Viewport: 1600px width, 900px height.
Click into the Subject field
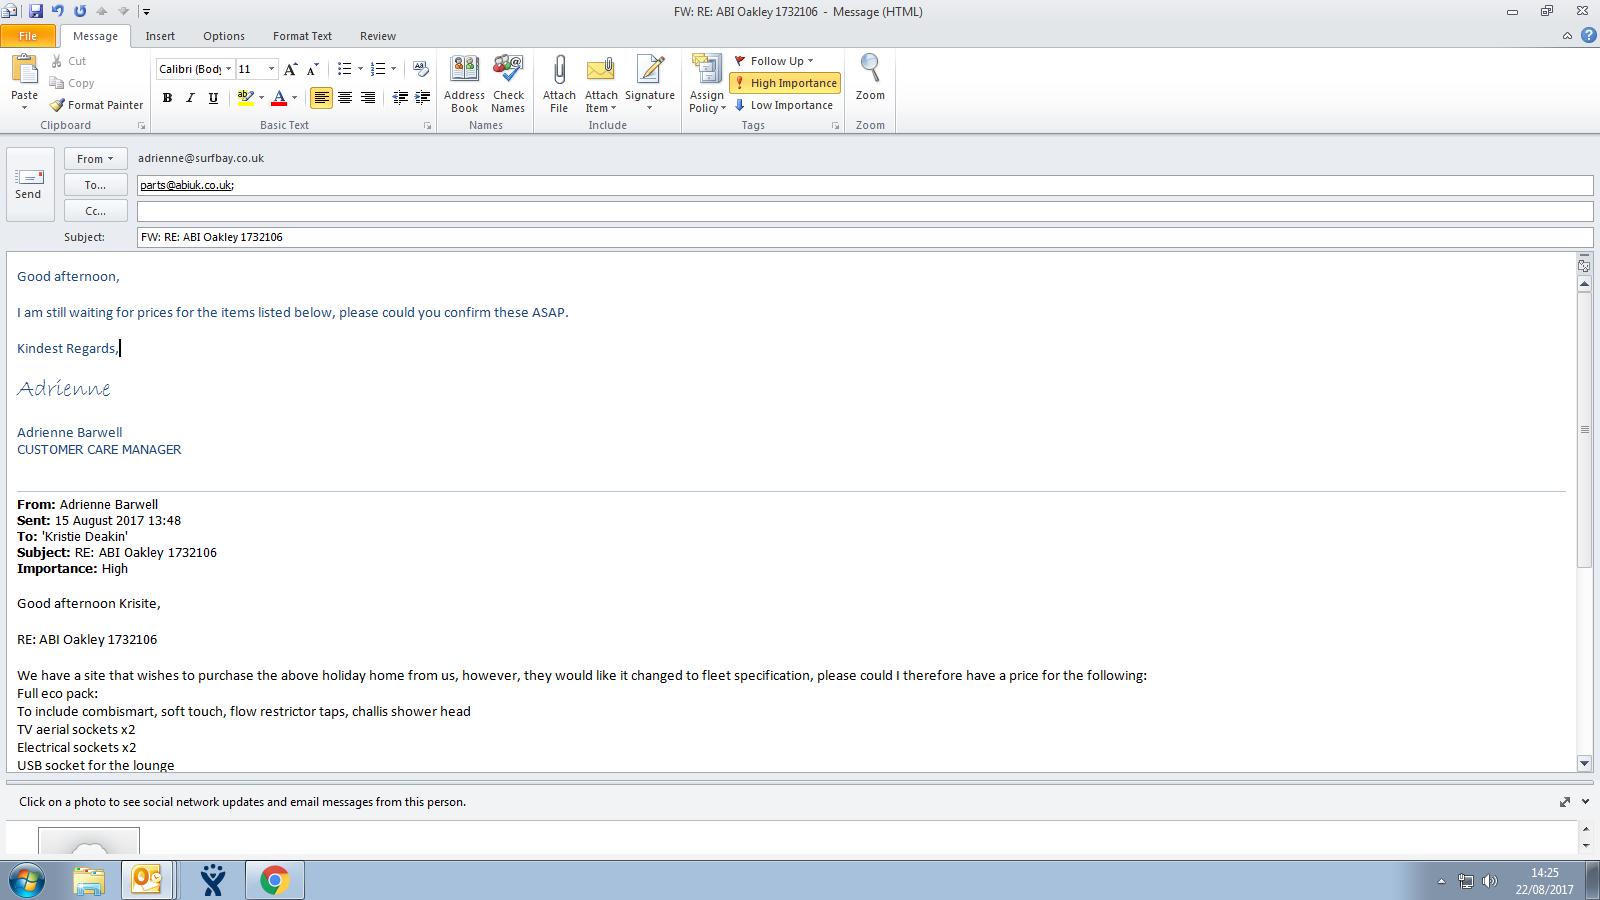point(860,237)
